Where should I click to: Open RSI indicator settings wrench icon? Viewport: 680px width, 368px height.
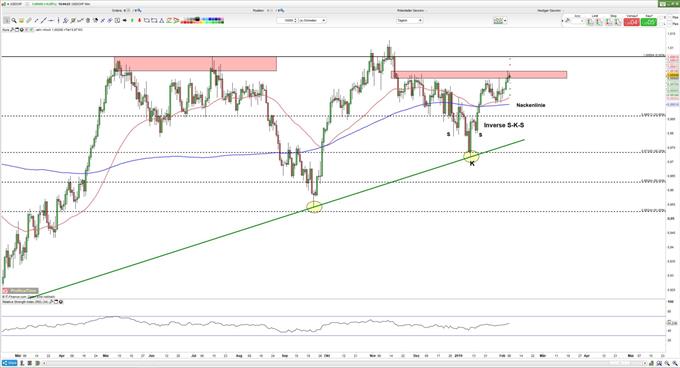click(51, 302)
